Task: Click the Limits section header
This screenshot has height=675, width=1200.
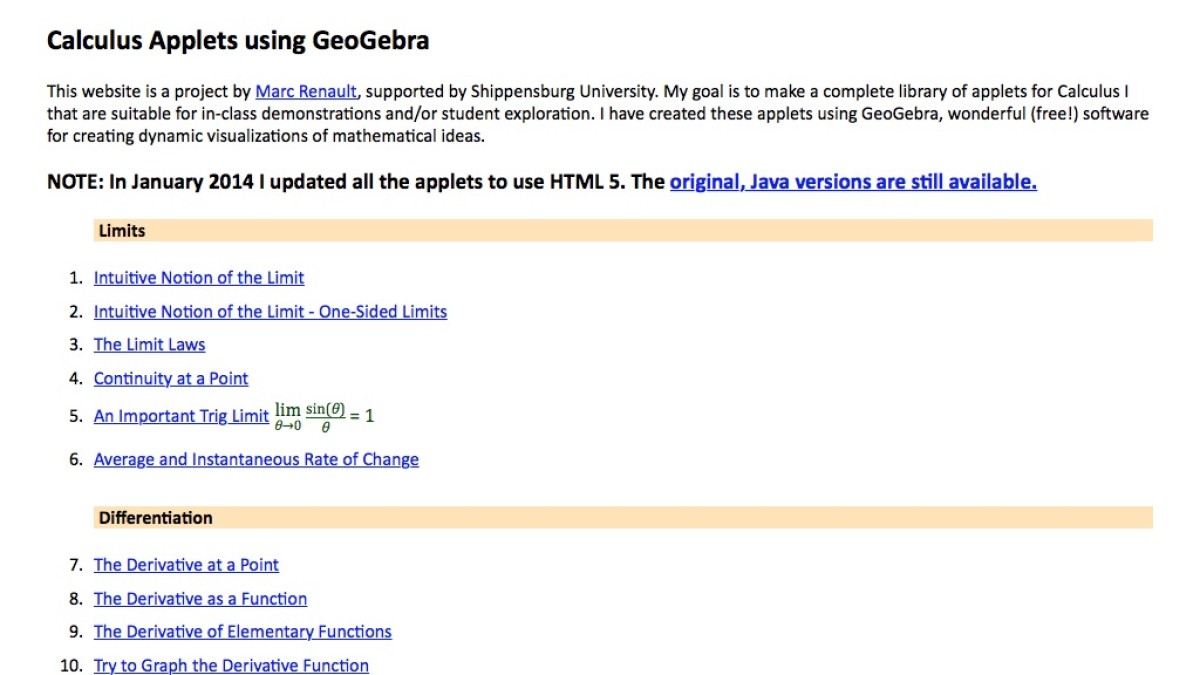Action: (x=121, y=230)
